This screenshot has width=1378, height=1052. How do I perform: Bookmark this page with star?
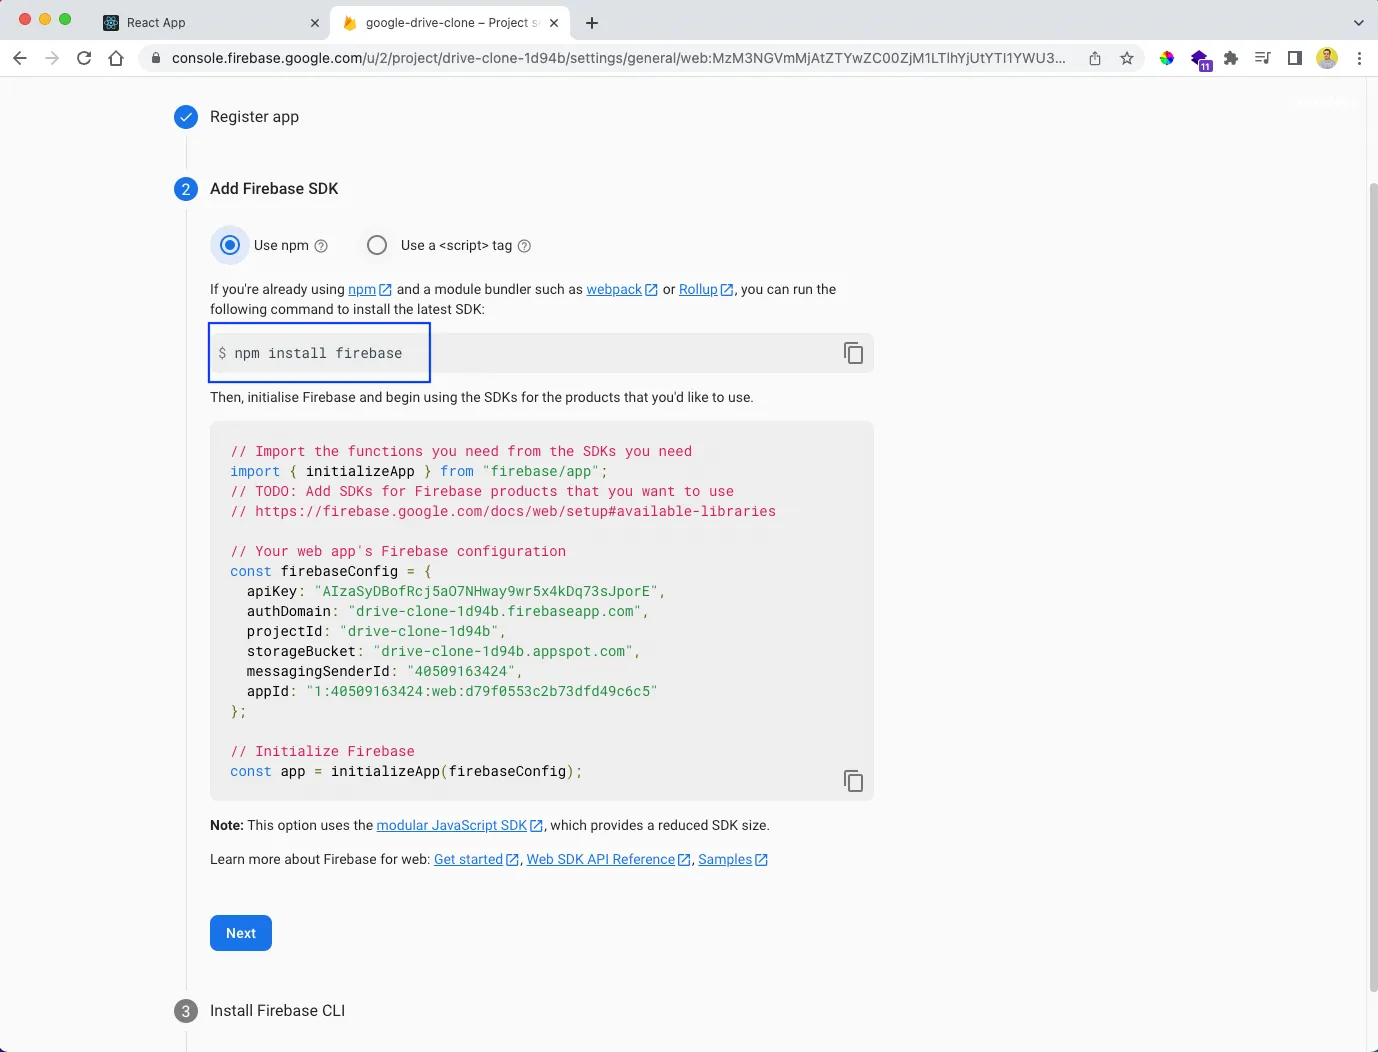(x=1127, y=58)
